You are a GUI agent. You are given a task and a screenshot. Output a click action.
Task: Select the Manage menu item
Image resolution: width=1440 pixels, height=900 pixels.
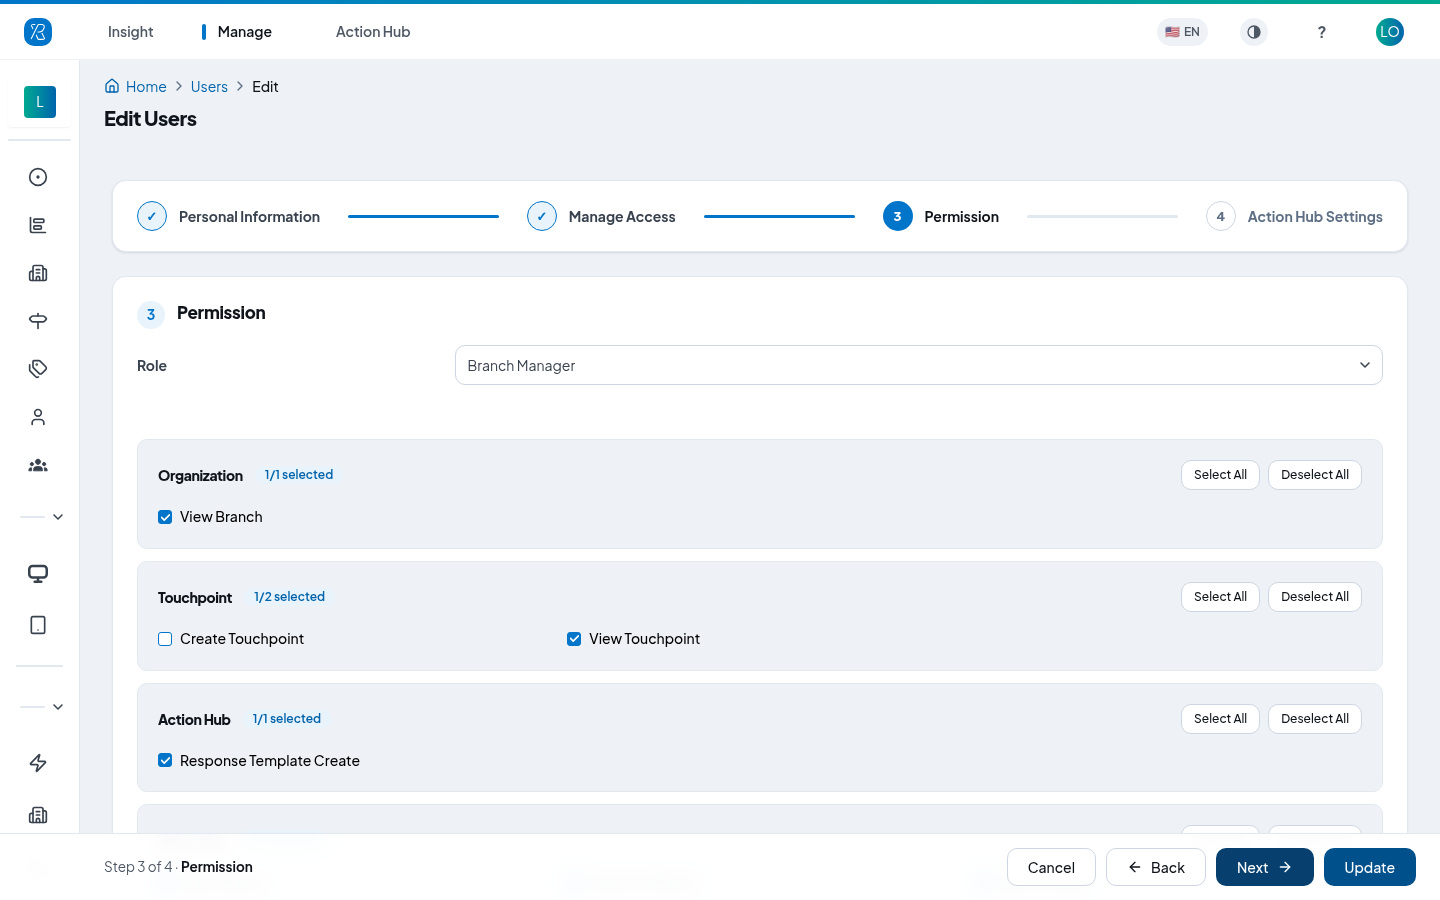(244, 32)
